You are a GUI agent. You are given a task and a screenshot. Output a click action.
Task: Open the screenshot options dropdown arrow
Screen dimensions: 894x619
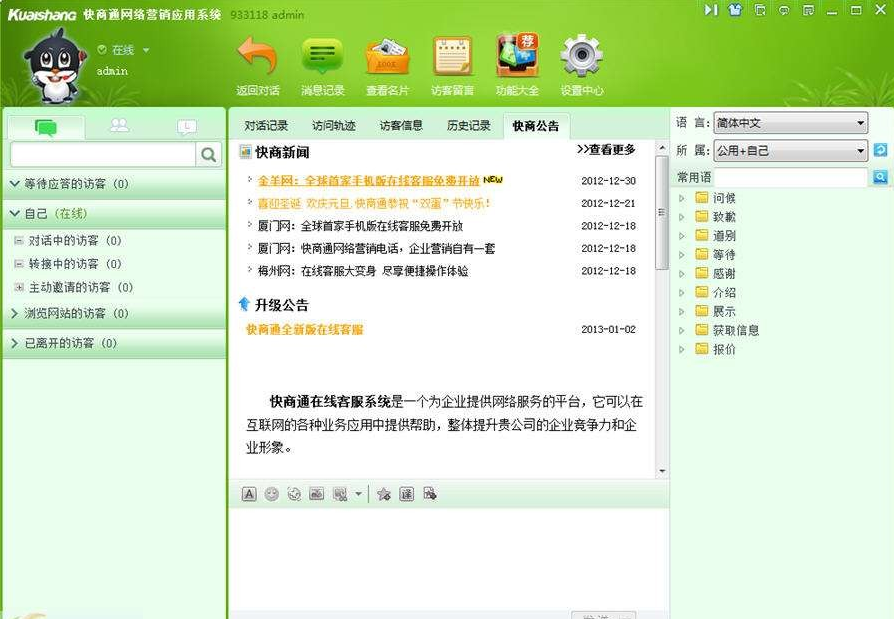359,494
